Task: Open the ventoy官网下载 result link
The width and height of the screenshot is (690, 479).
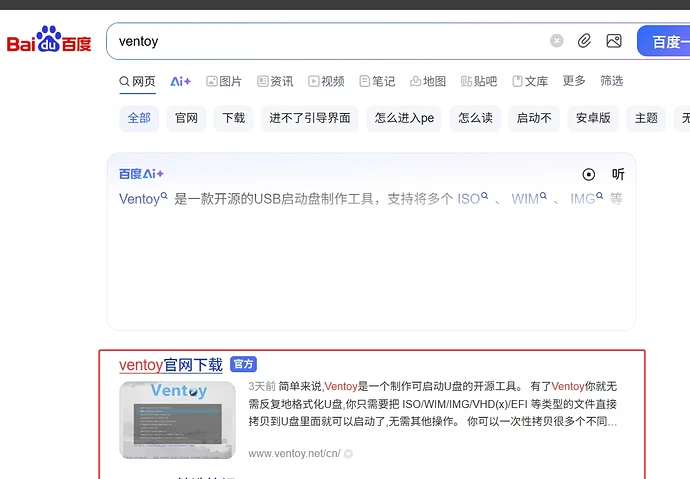Action: pyautogui.click(x=170, y=365)
